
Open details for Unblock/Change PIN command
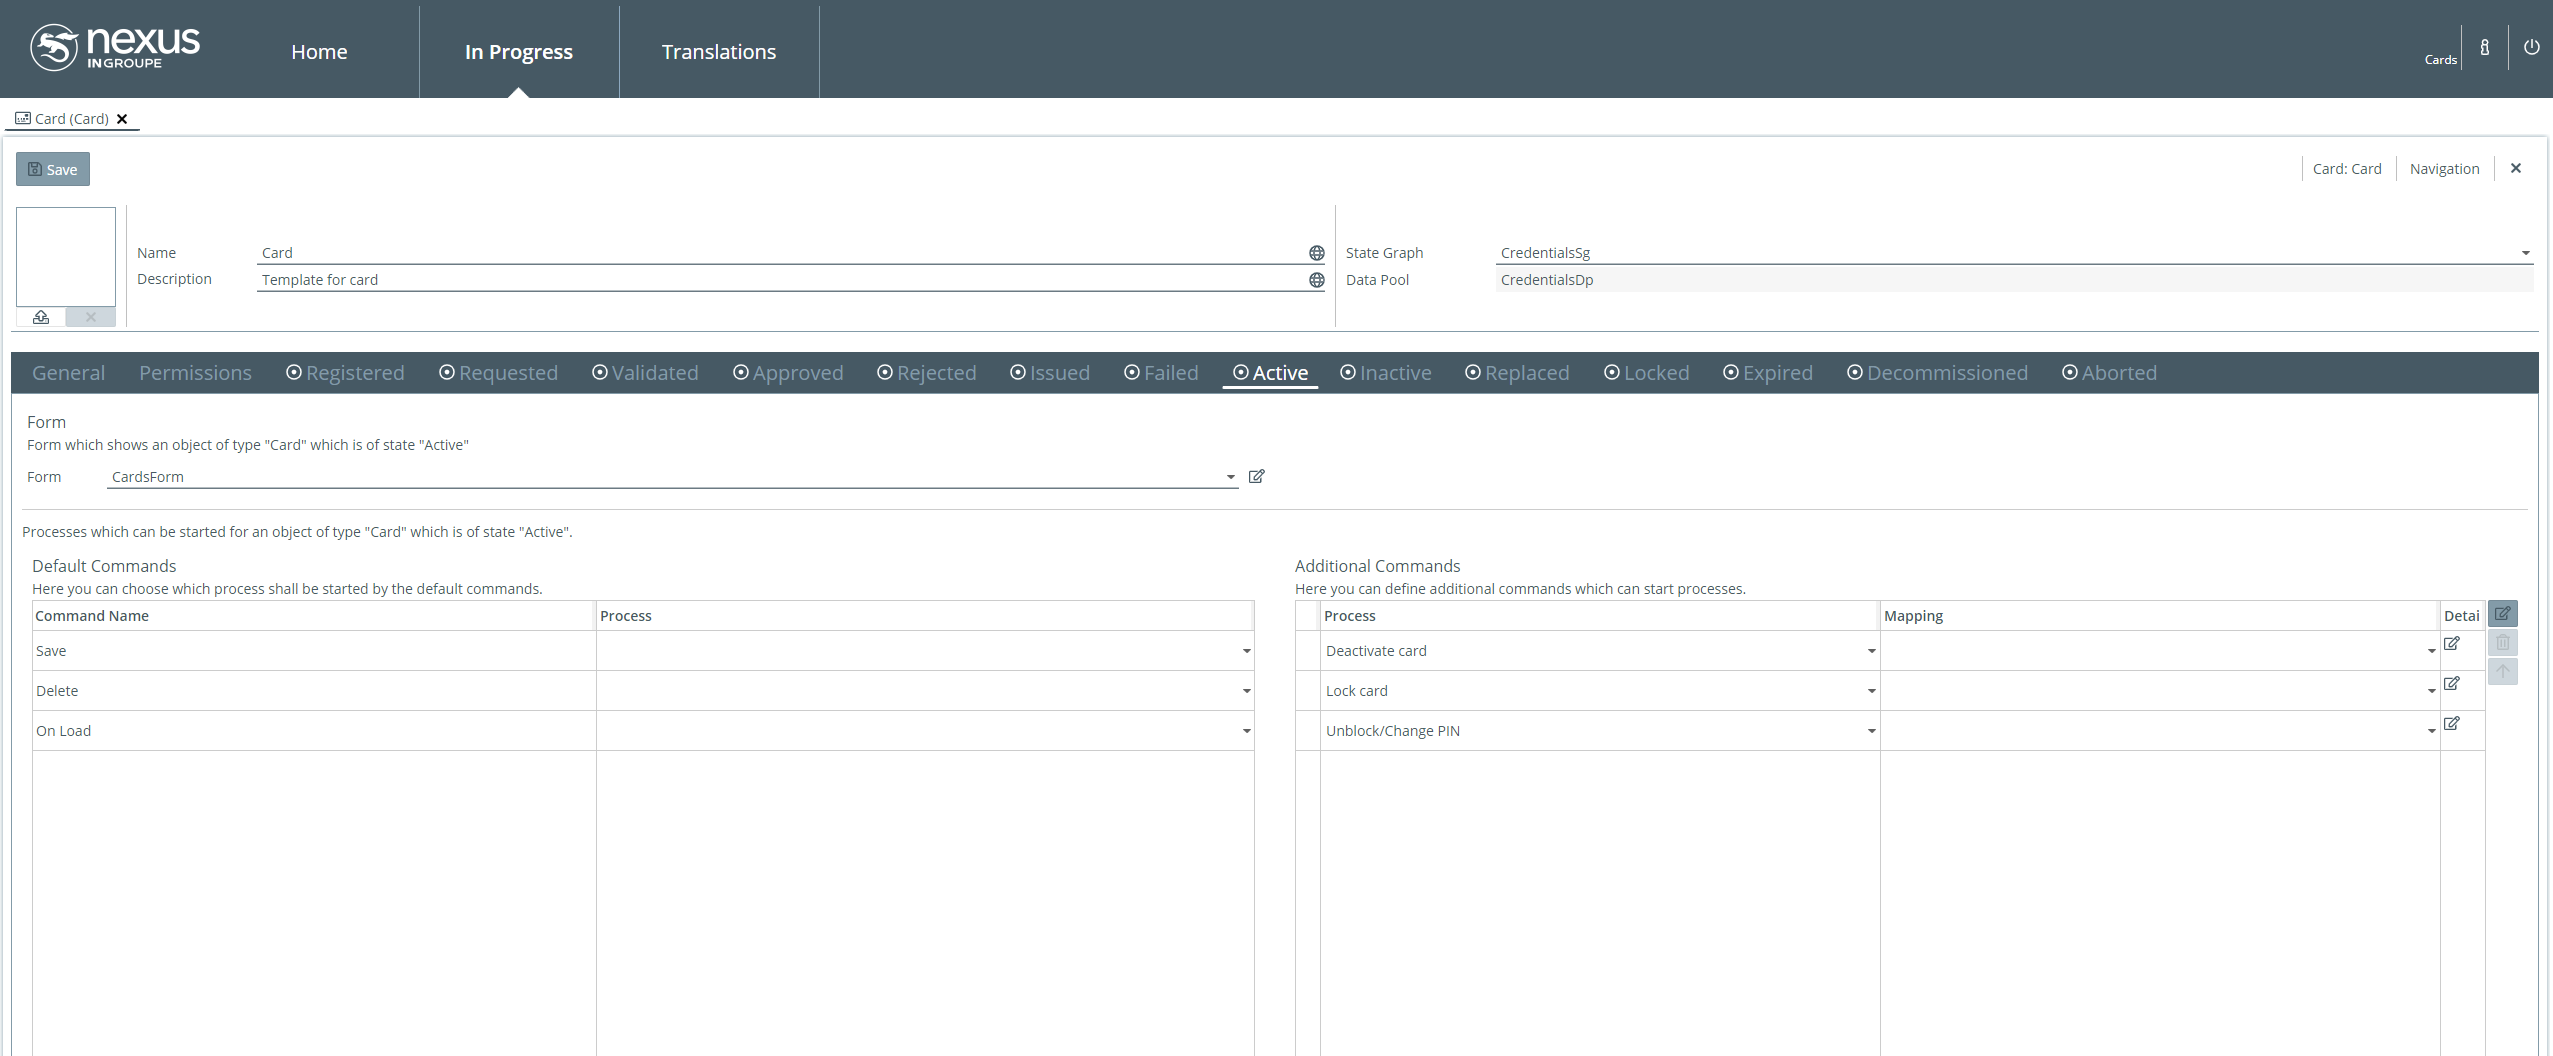pos(2451,724)
